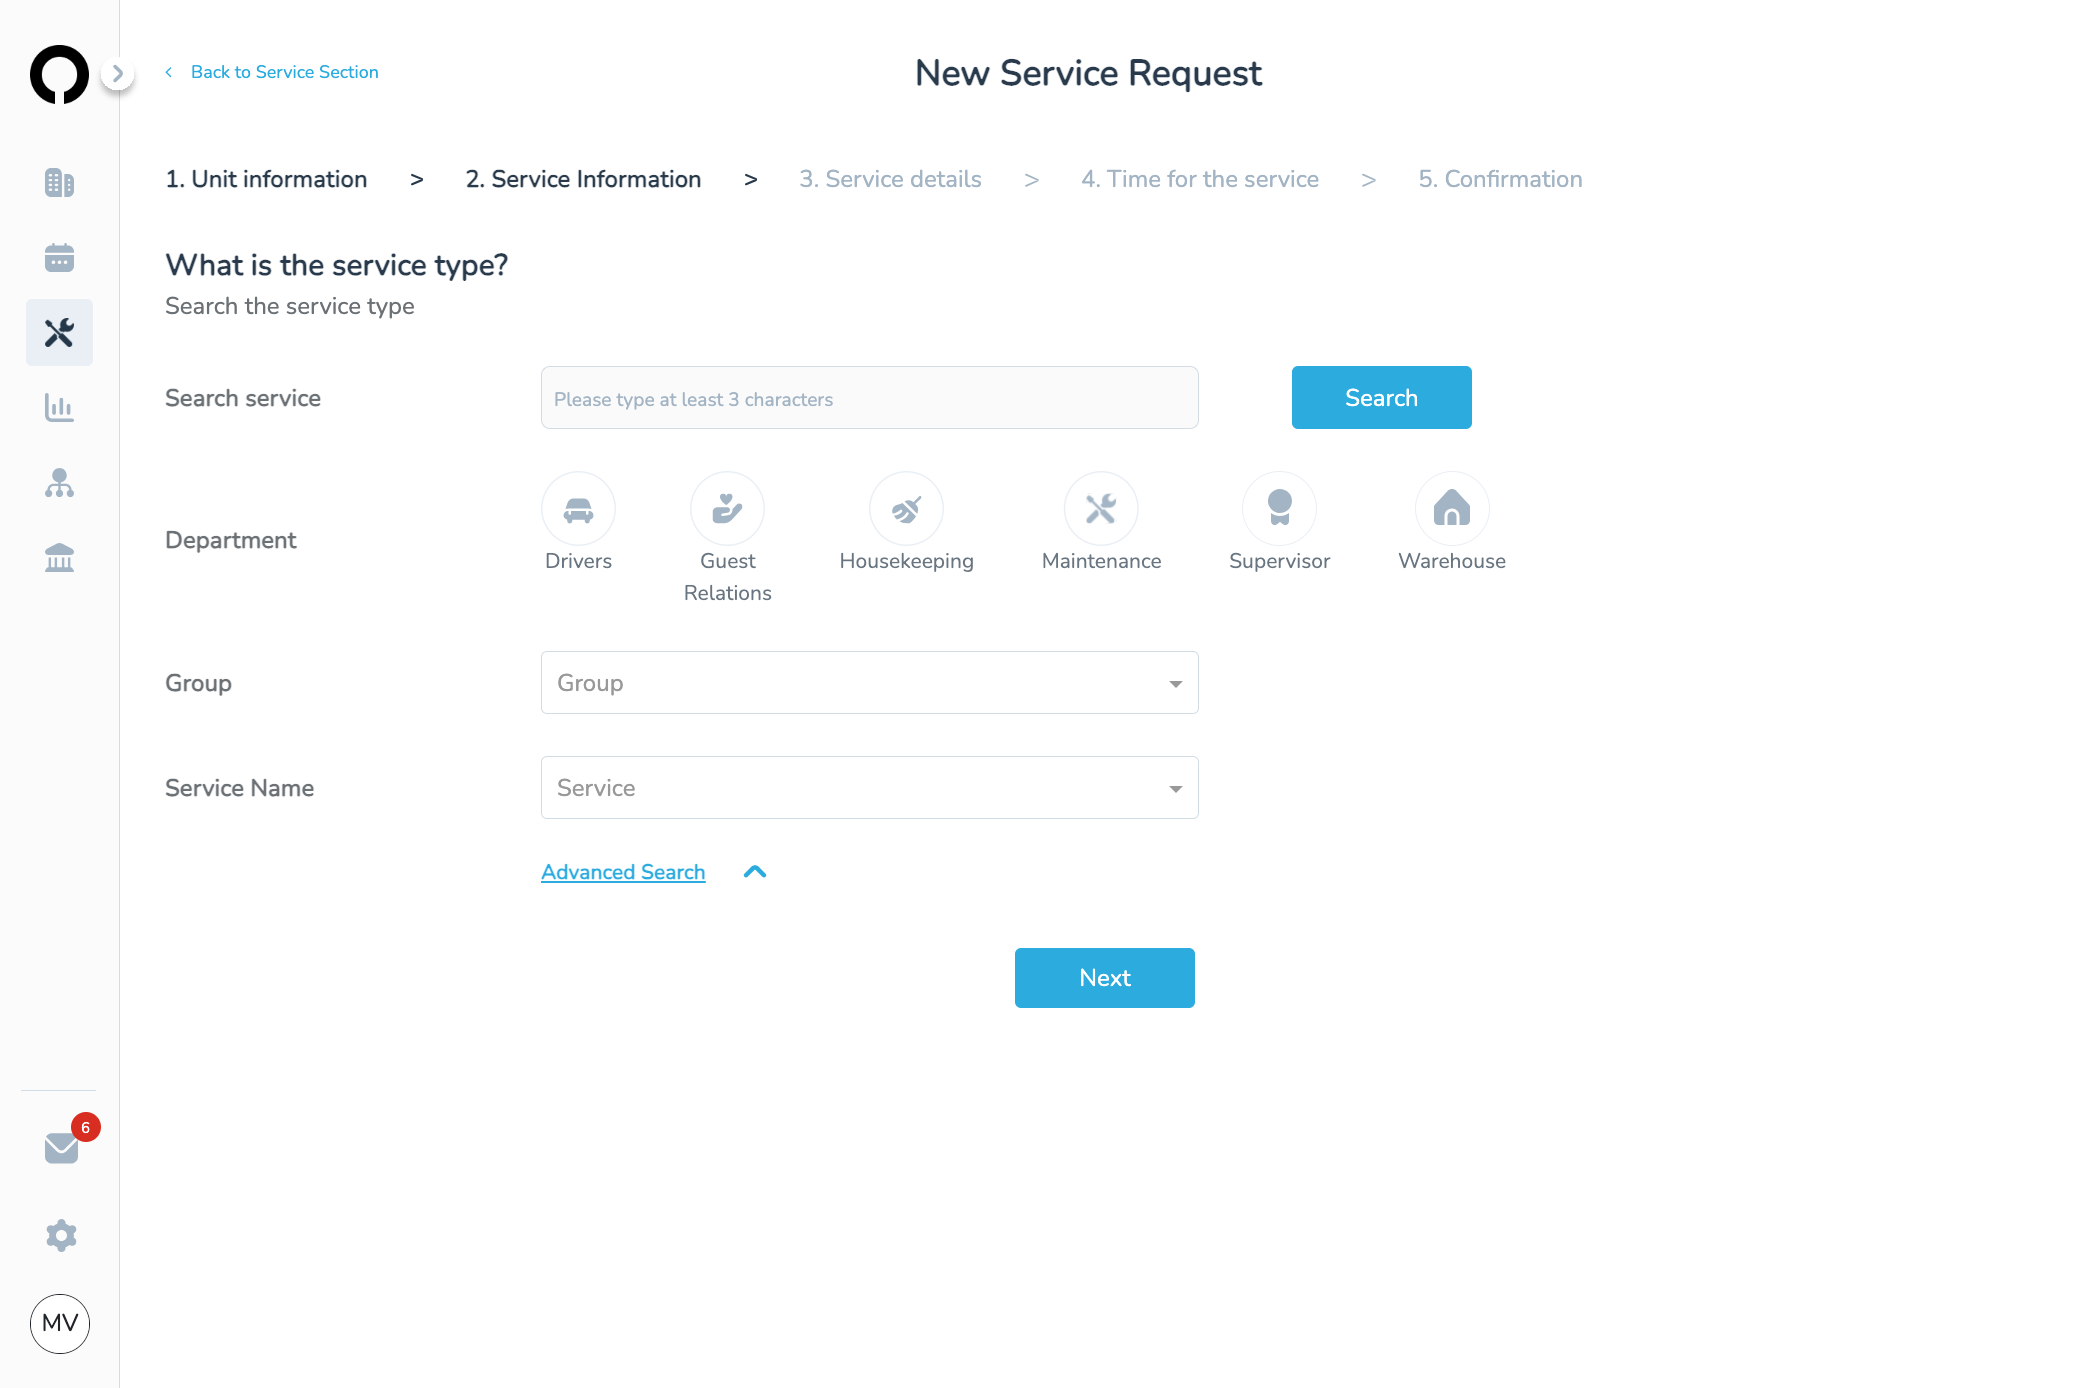Viewport: 2090px width, 1388px height.
Task: Select the Drivers department icon
Action: pos(578,509)
